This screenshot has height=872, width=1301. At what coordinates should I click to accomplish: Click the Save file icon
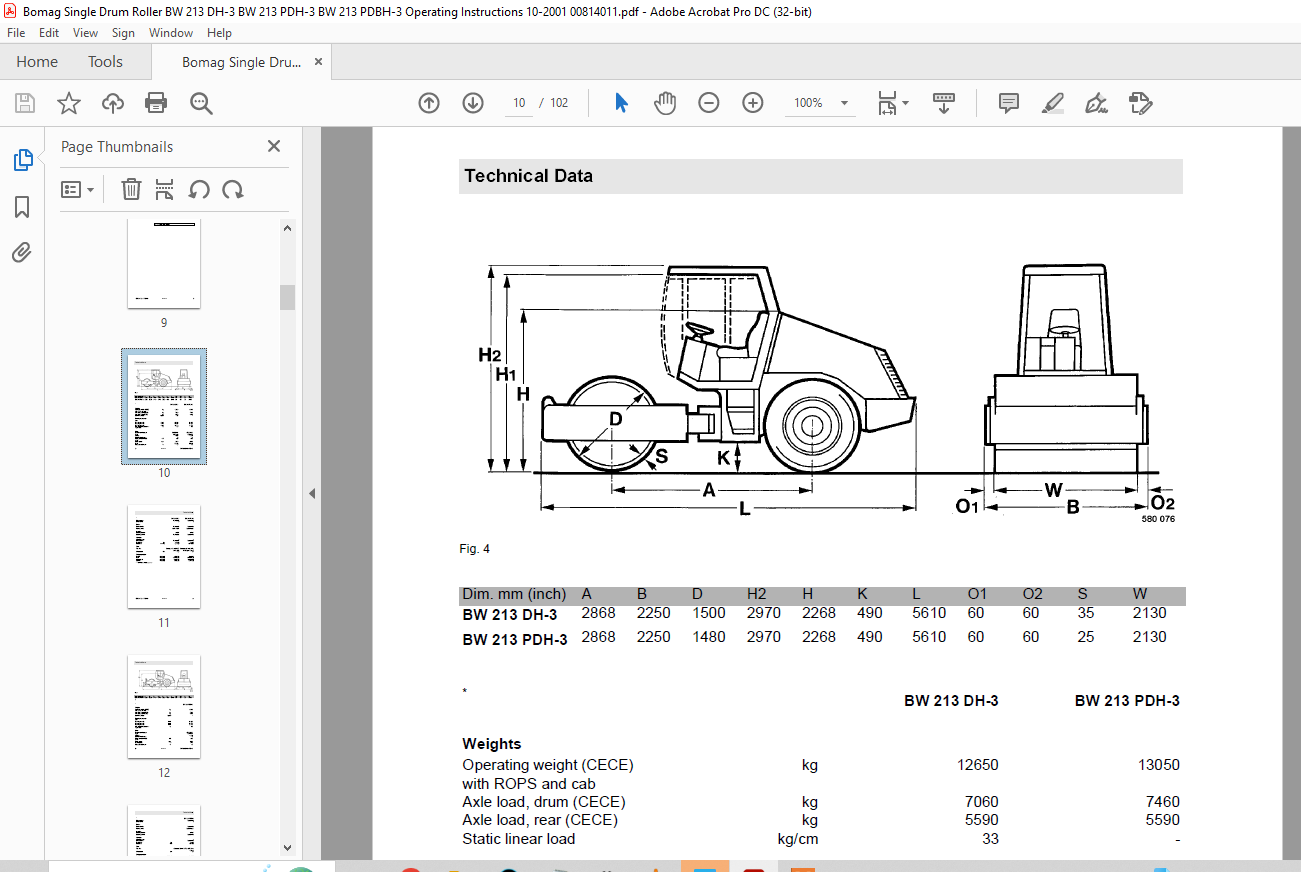25,103
